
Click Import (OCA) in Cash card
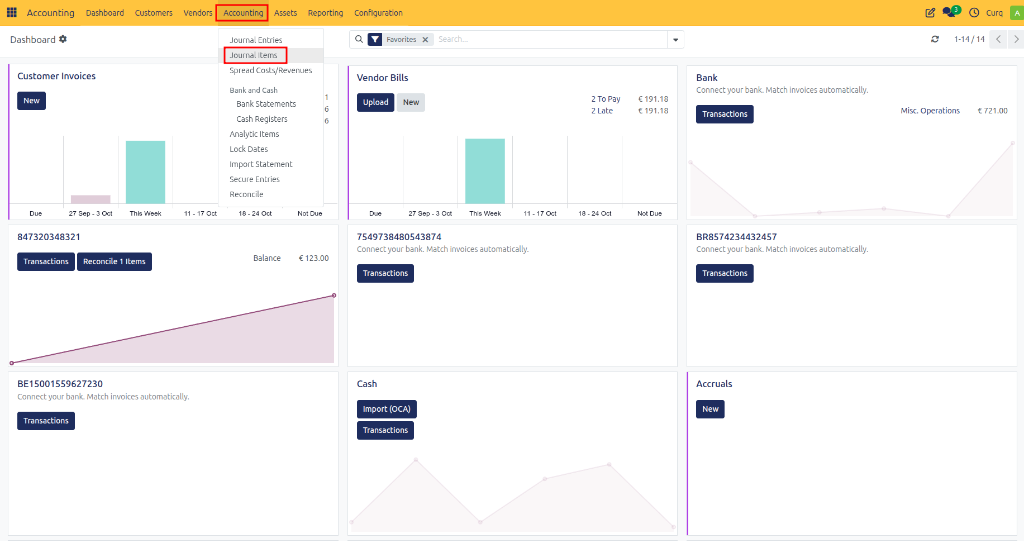tap(387, 409)
